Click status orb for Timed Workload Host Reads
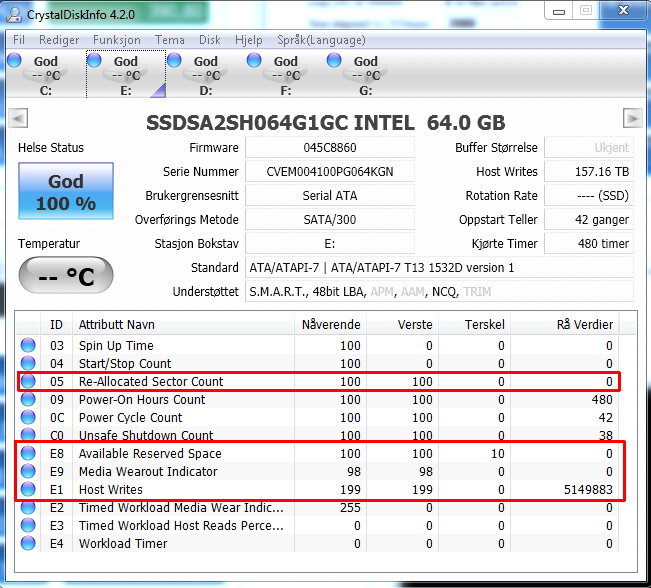The image size is (651, 588). (x=28, y=525)
